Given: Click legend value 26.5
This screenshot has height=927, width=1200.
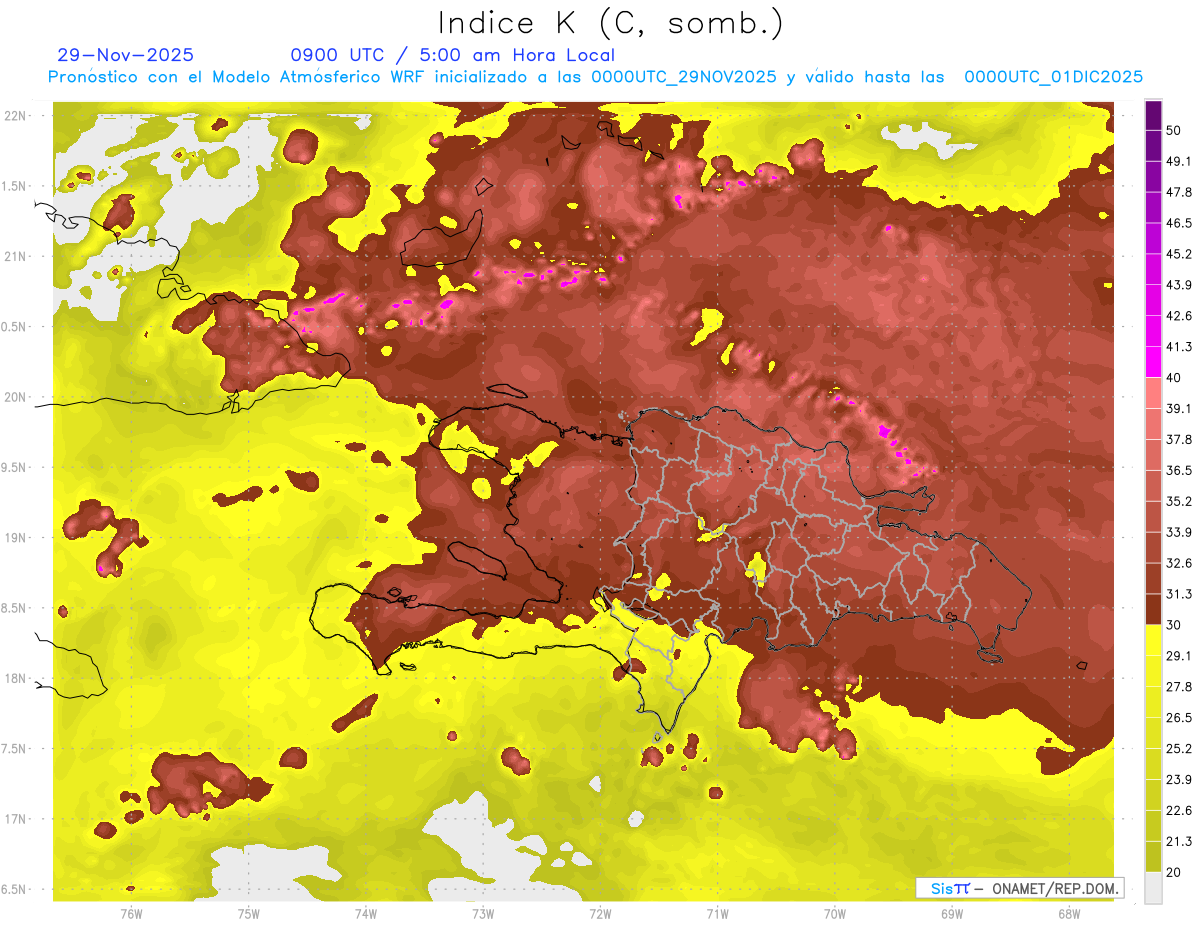Looking at the screenshot, I should click(x=1179, y=717).
